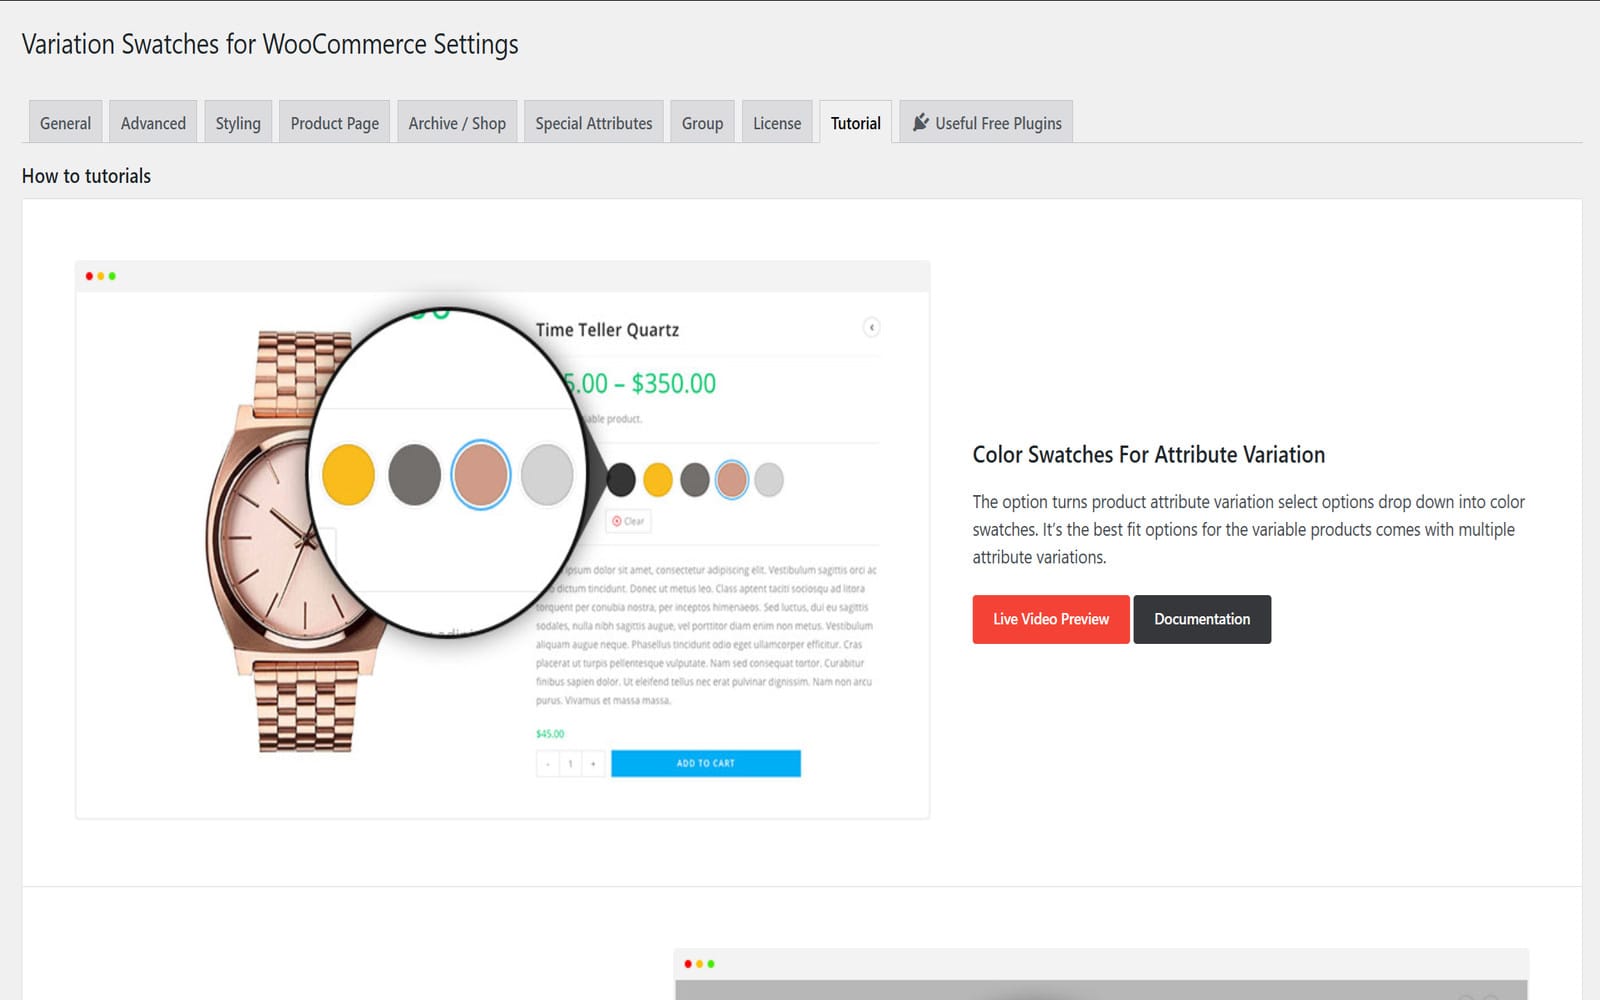Open the Special Attributes tab

pyautogui.click(x=593, y=122)
